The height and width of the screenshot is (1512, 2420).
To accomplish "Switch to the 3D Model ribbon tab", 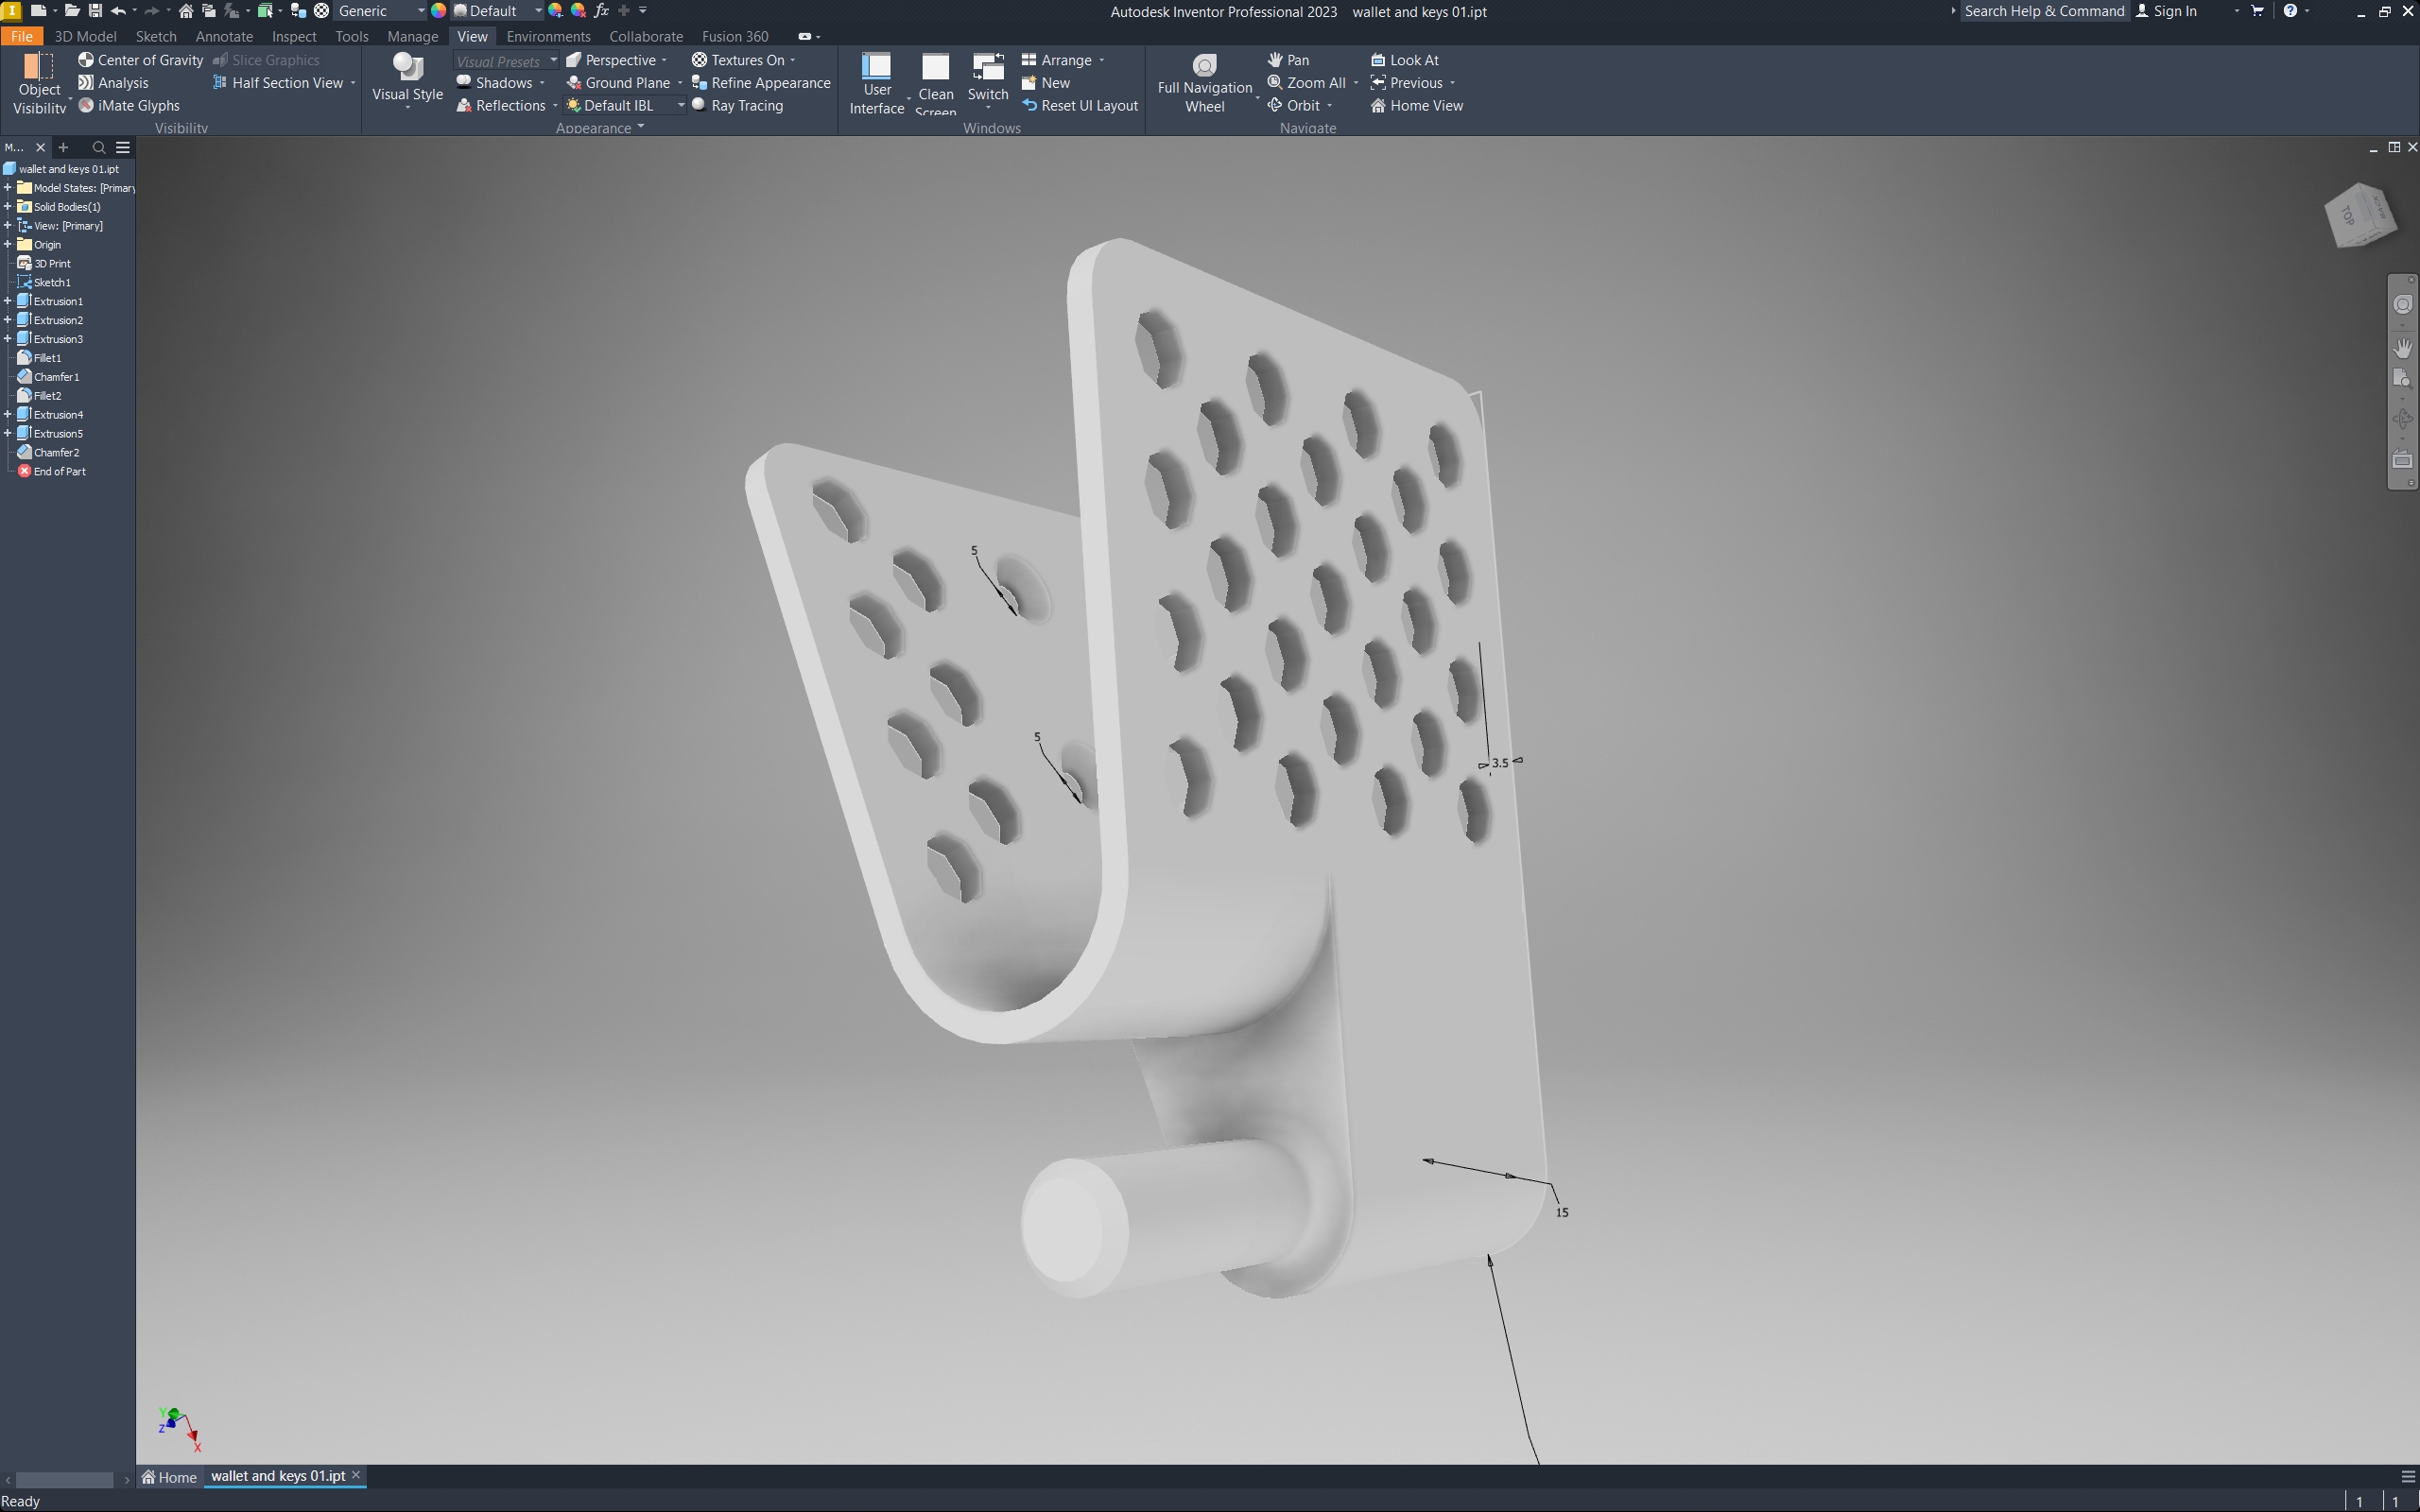I will tap(85, 36).
